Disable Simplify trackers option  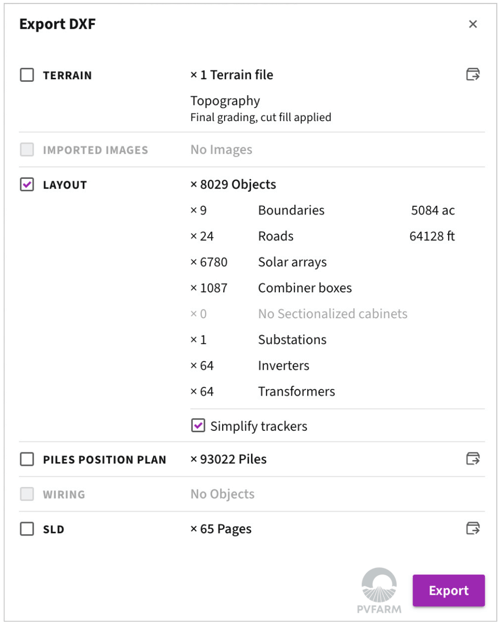[198, 425]
